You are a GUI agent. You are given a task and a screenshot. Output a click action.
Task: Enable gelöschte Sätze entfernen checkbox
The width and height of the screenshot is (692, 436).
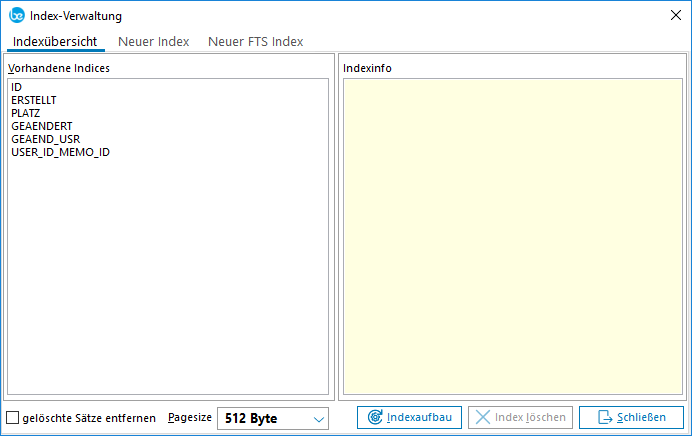(13, 418)
